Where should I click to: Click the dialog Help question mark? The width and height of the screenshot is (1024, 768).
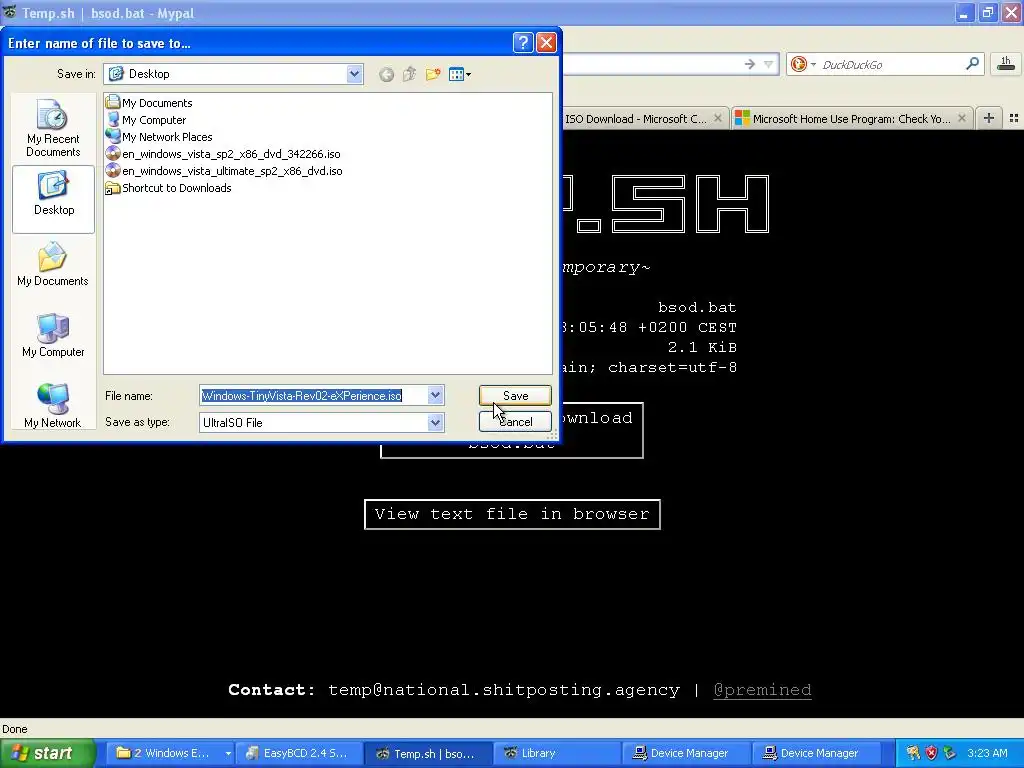(x=523, y=43)
